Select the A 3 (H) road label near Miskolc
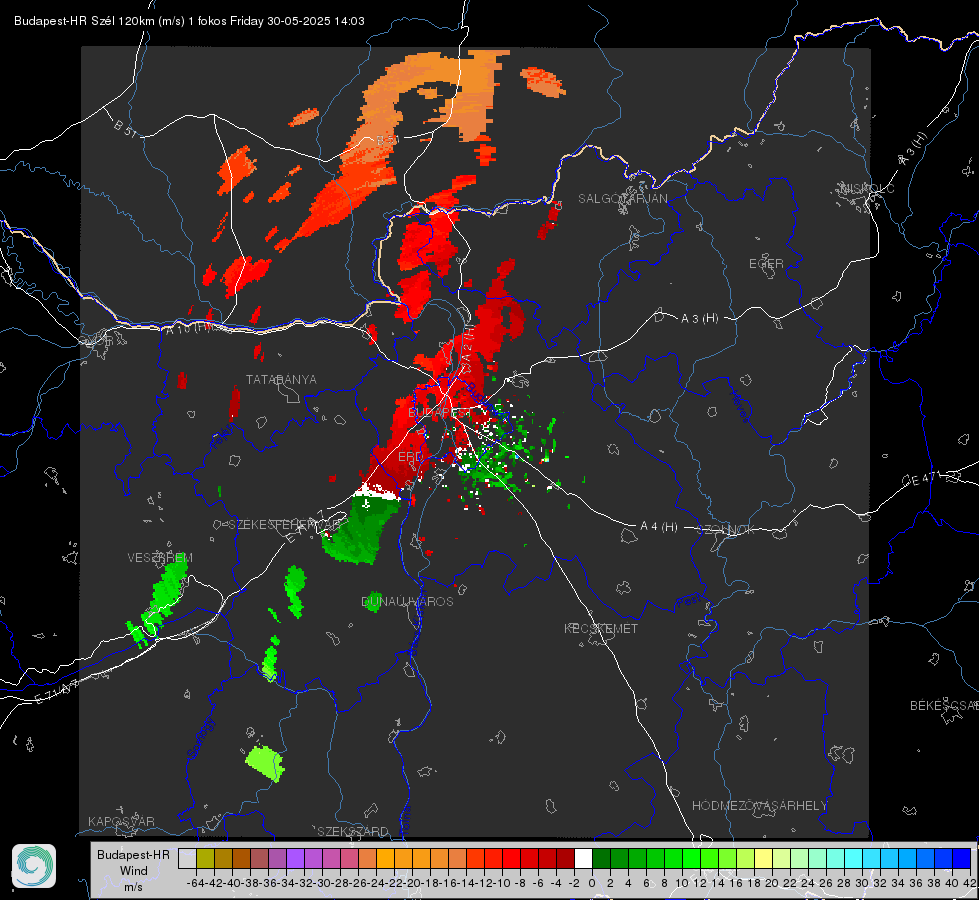Image resolution: width=979 pixels, height=900 pixels. [913, 149]
